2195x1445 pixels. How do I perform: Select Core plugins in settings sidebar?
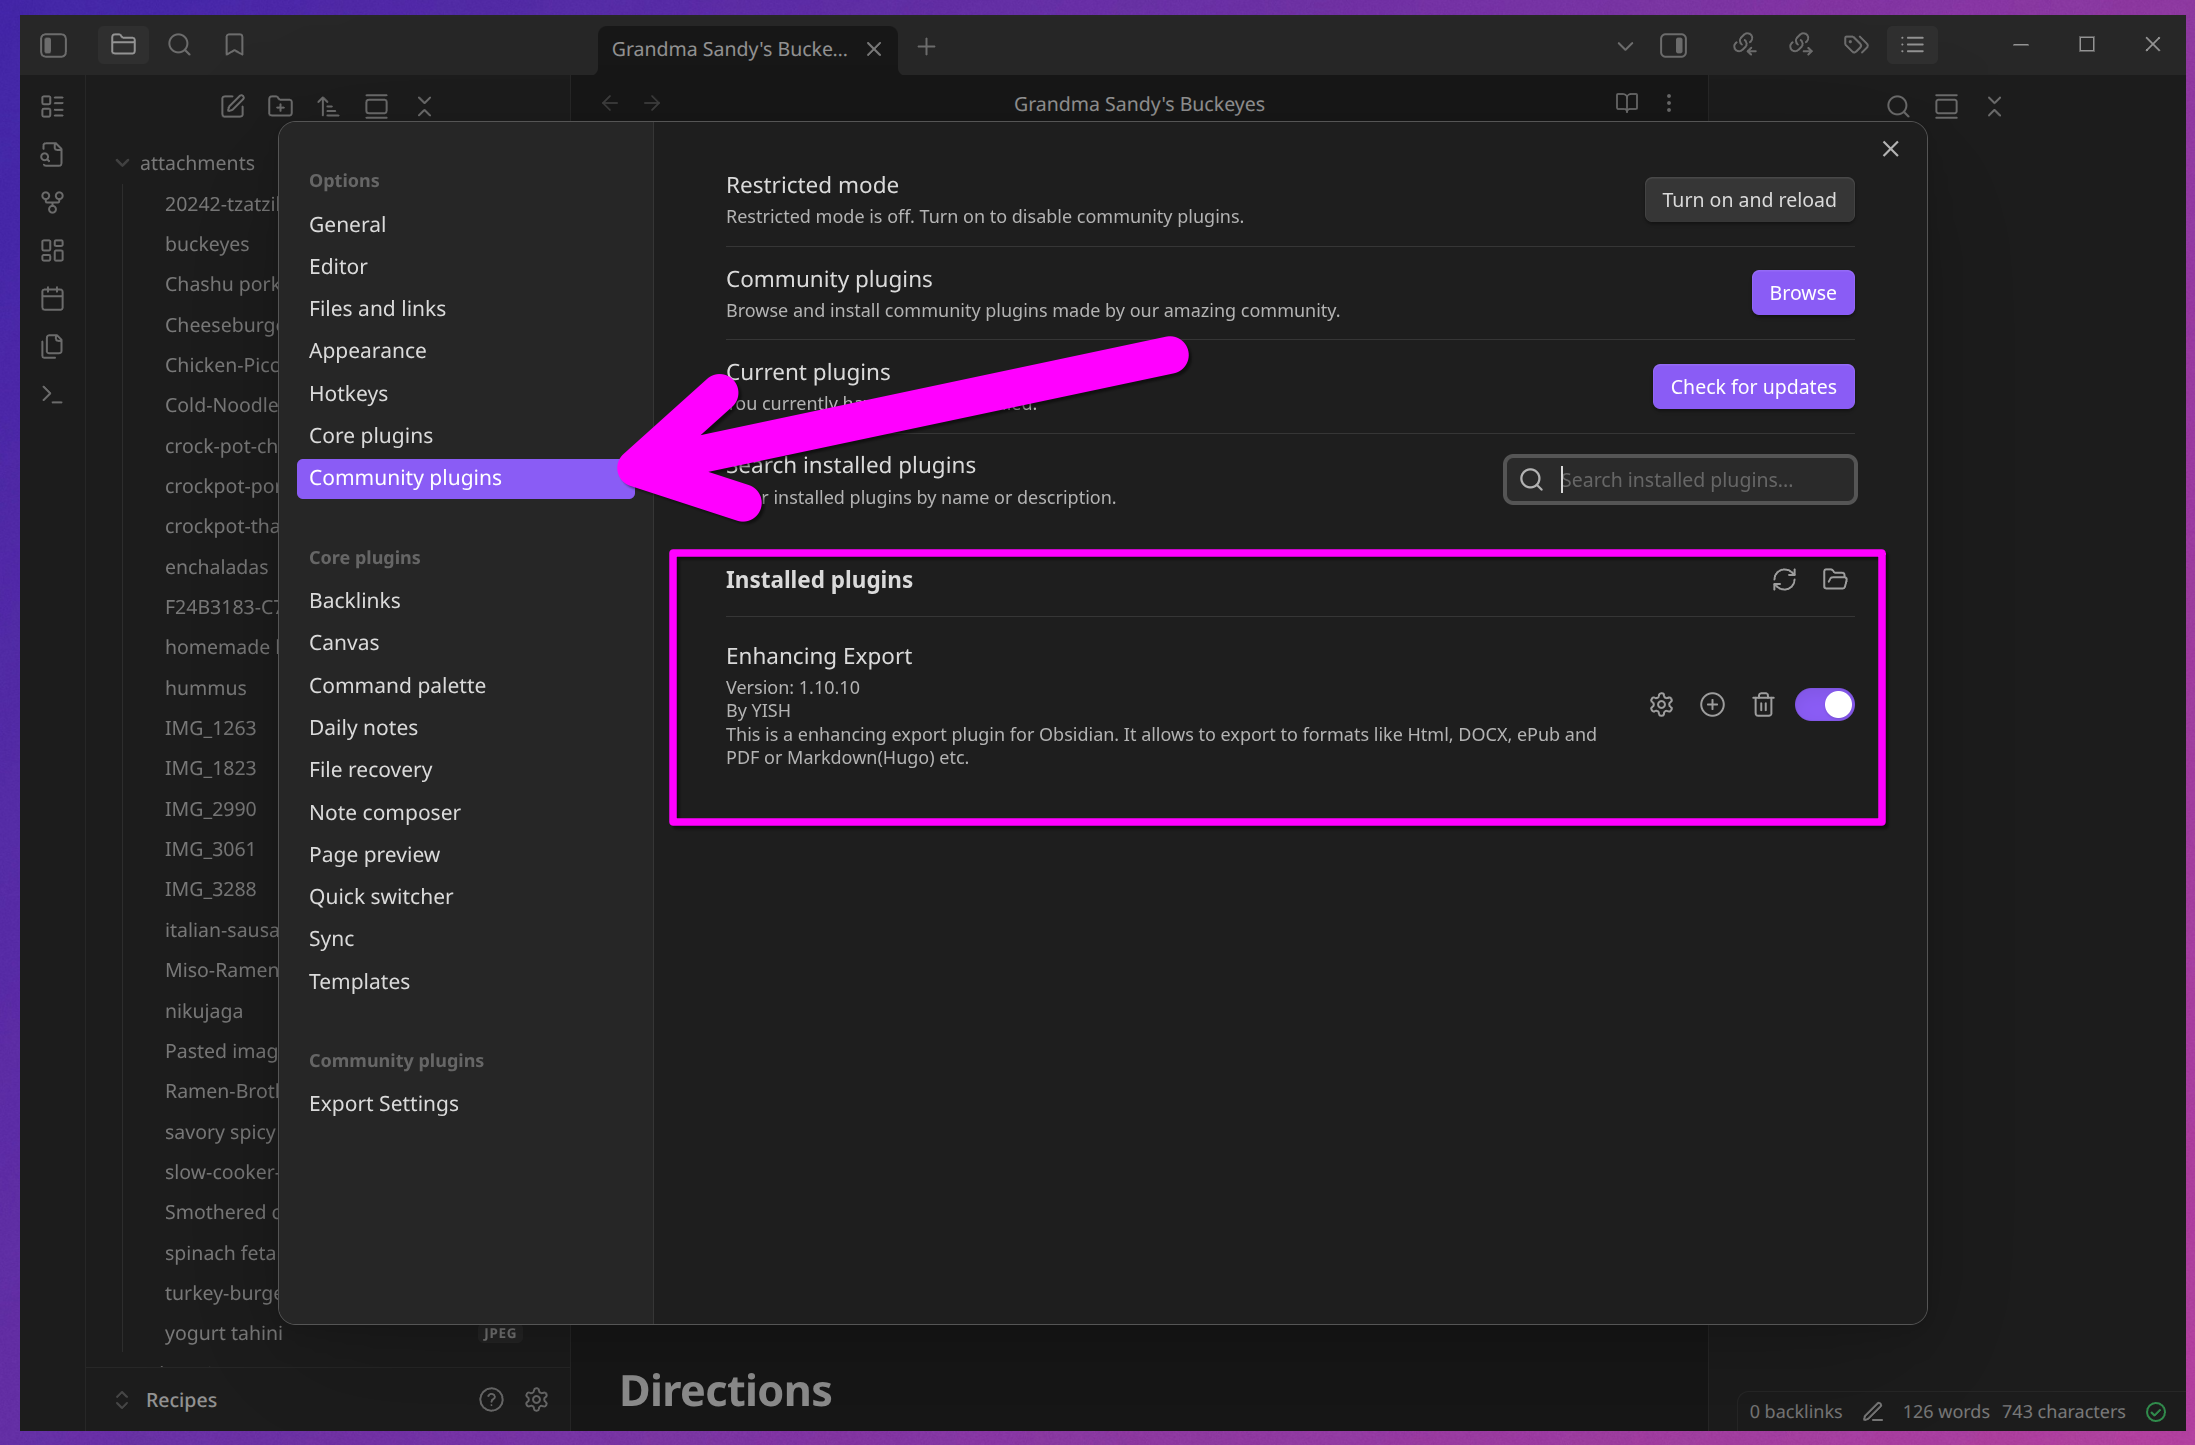(371, 436)
